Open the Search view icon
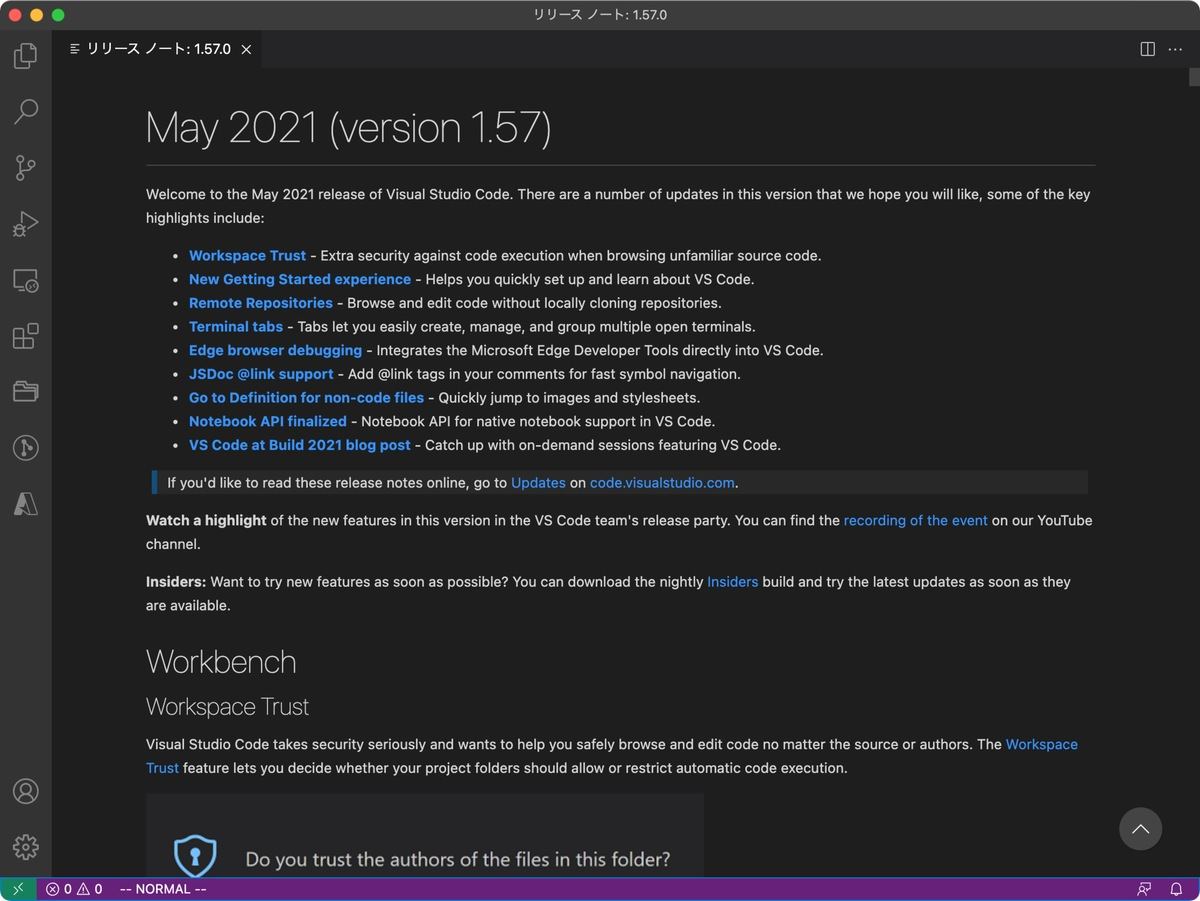The width and height of the screenshot is (1200, 901). 26,111
